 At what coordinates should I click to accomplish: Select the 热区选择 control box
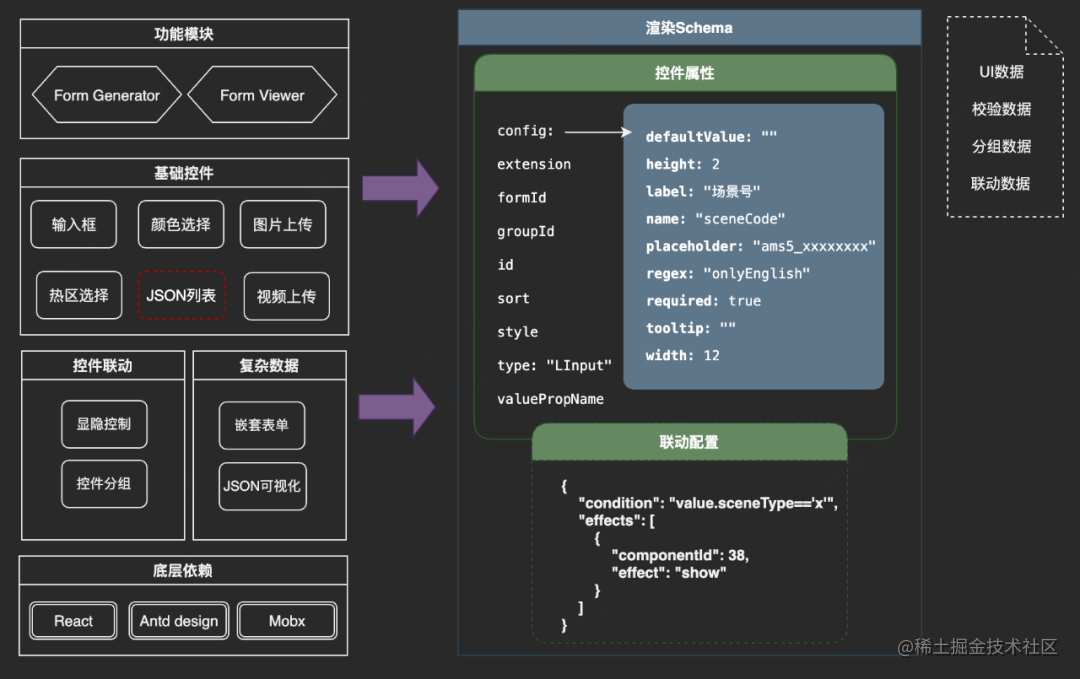(x=79, y=295)
